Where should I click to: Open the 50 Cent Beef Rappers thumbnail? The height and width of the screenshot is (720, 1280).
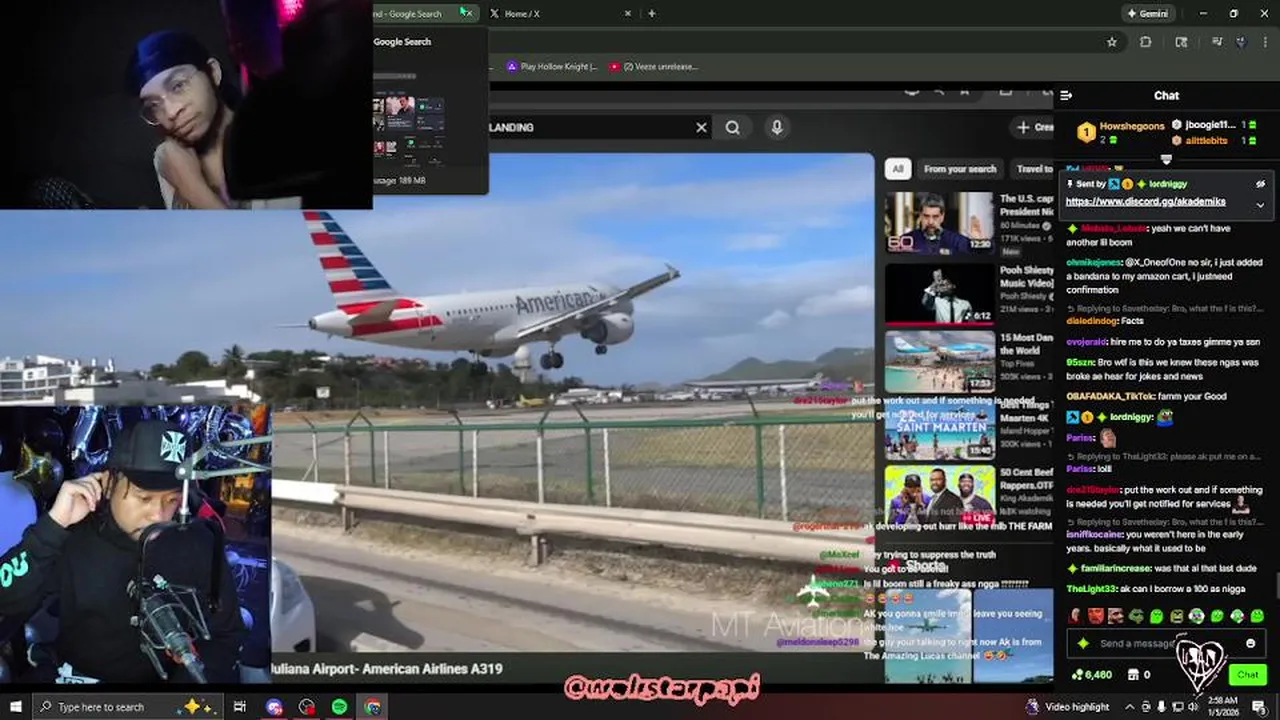940,496
